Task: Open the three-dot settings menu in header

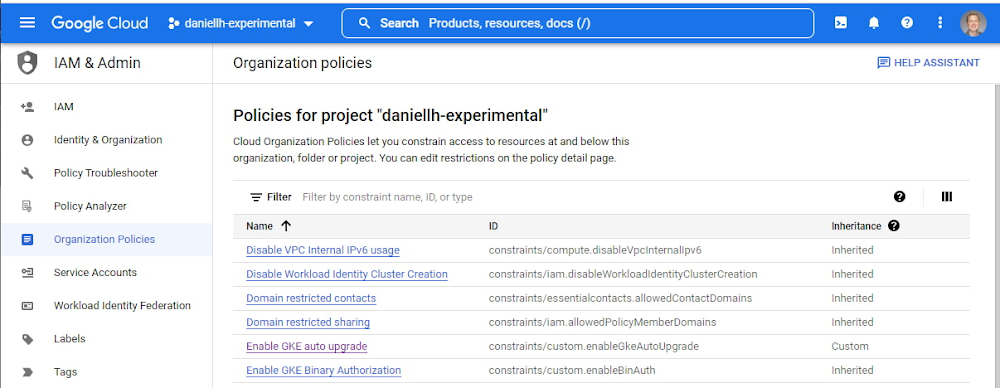Action: pos(939,23)
